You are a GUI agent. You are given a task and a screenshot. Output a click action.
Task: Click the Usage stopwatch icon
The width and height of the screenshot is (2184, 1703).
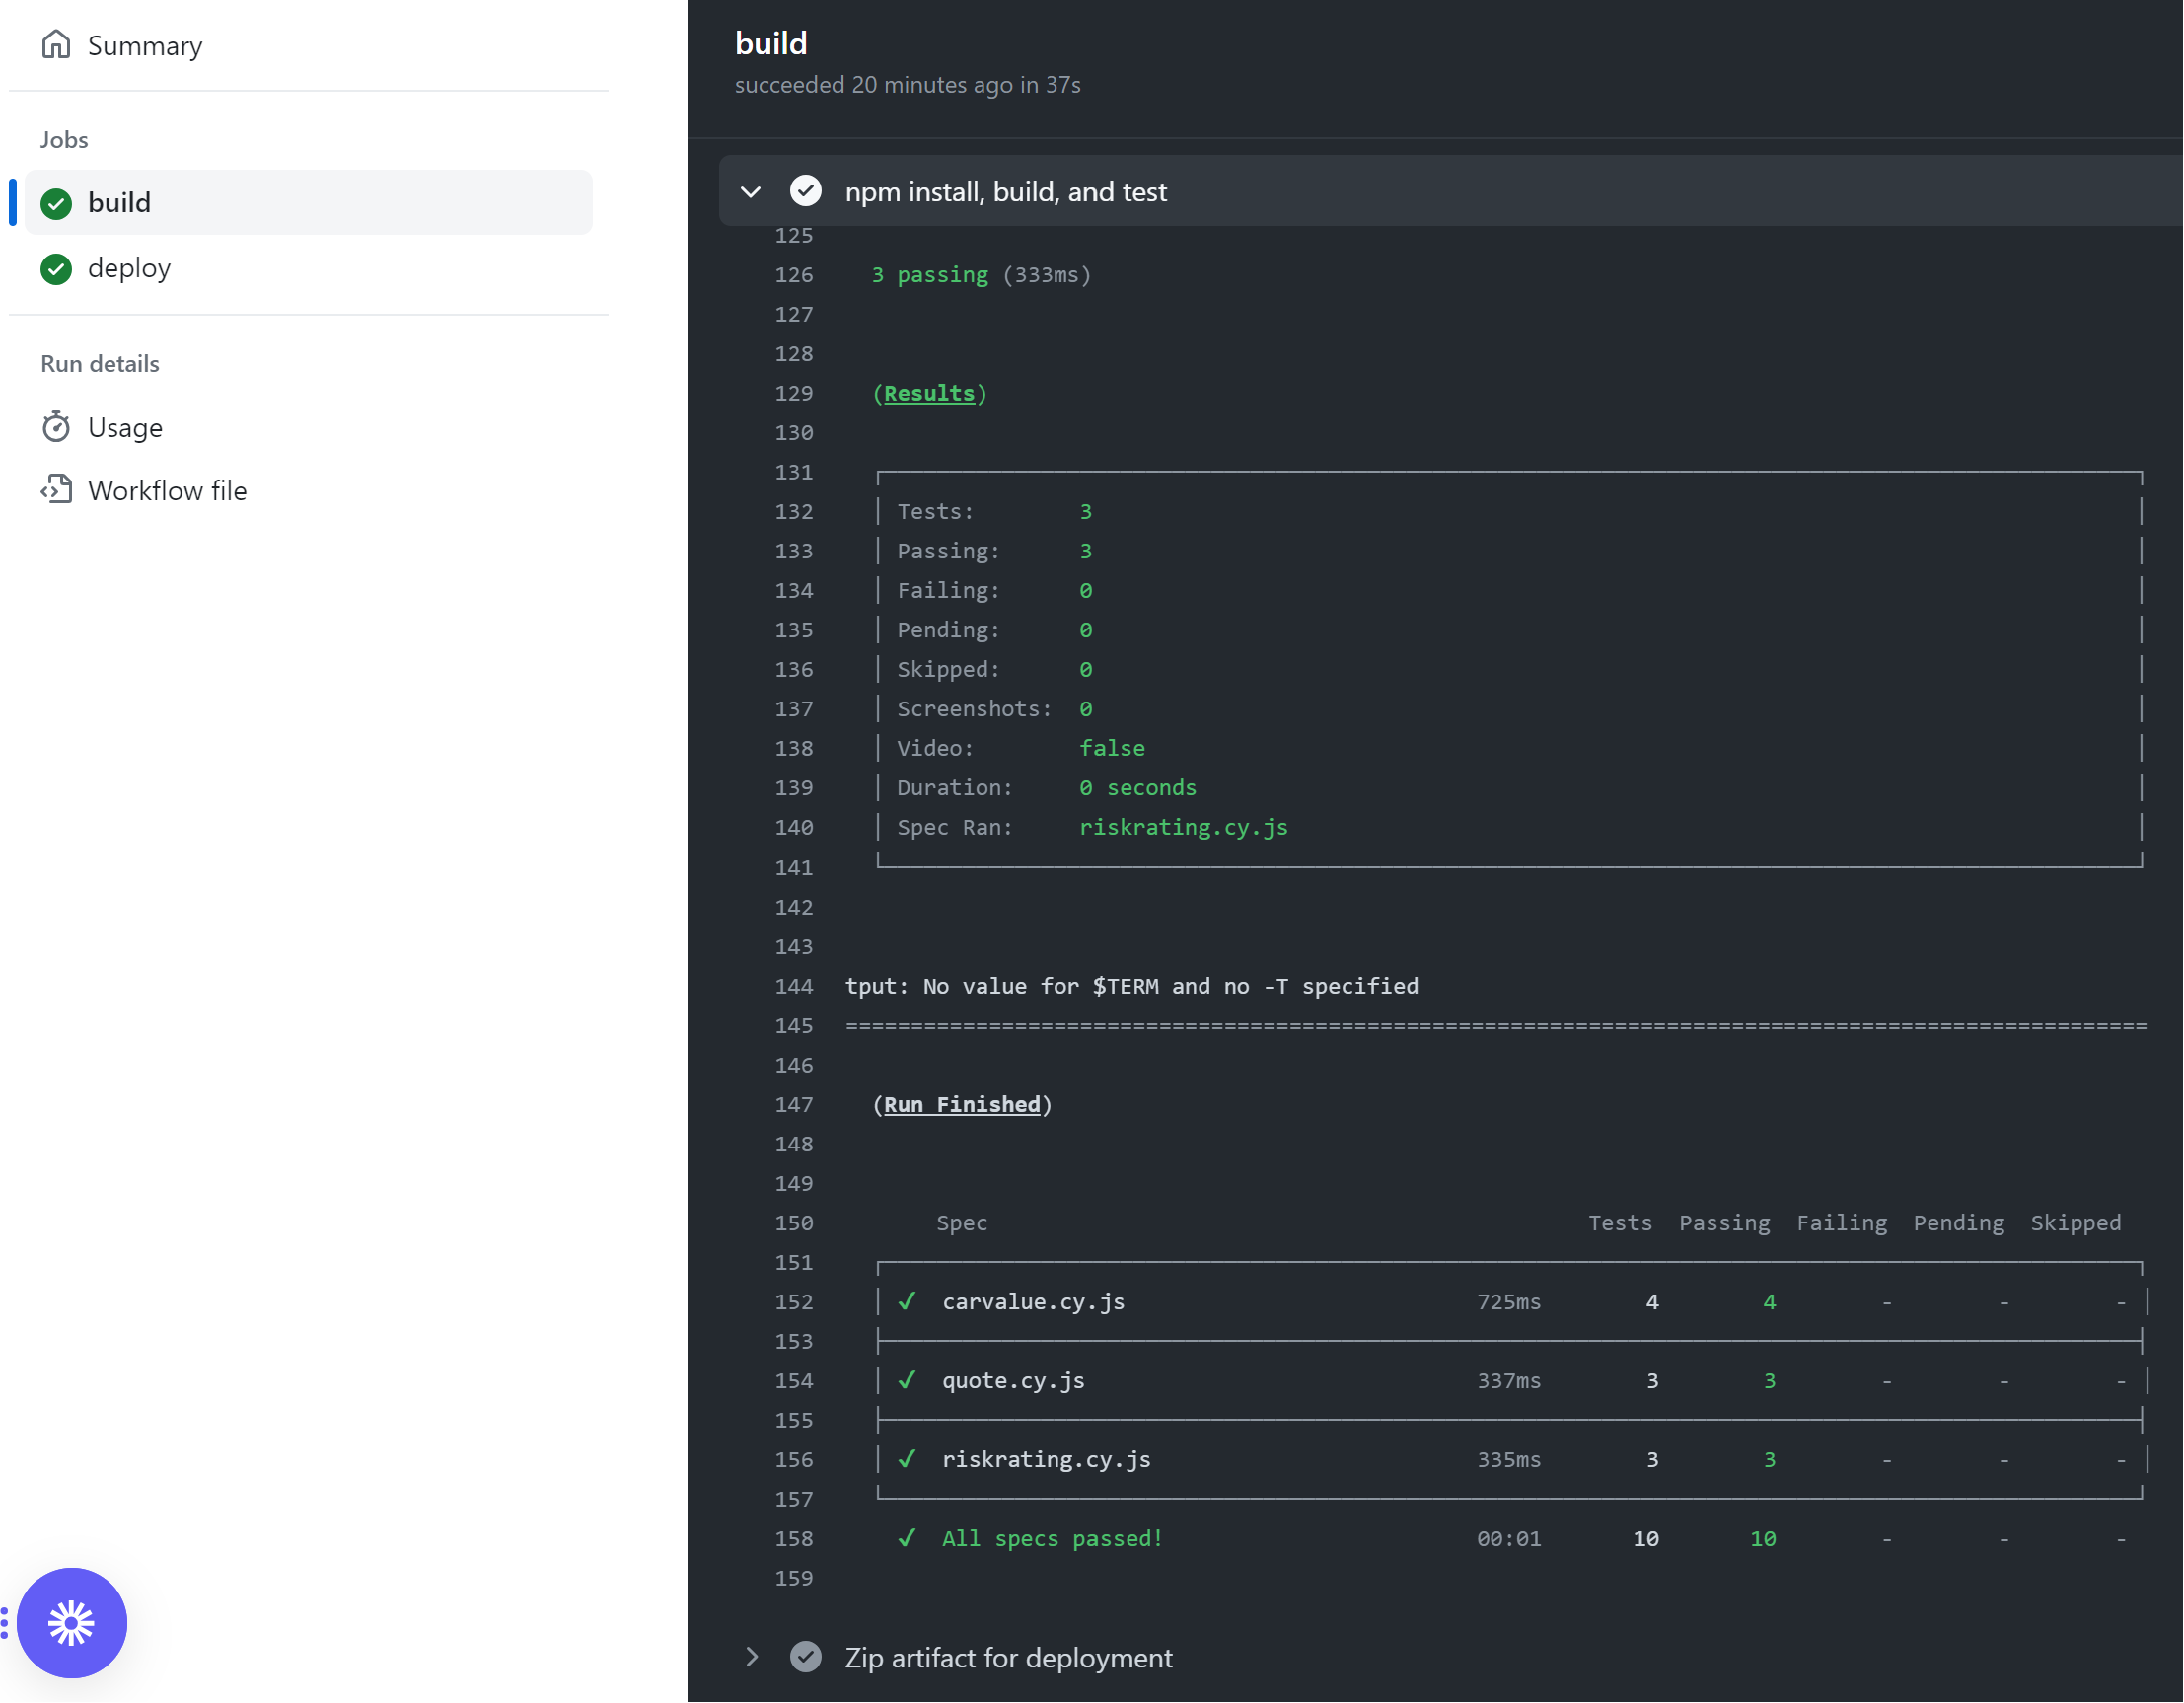(x=56, y=427)
